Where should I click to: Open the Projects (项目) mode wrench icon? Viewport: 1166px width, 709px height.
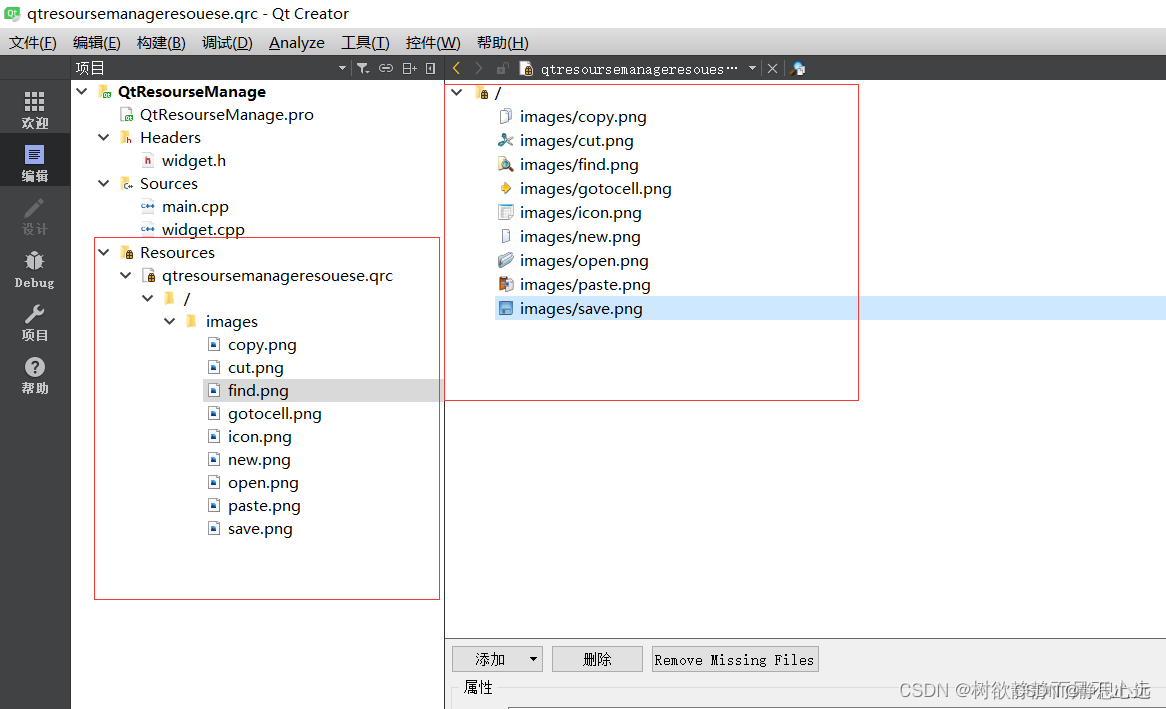(x=34, y=322)
